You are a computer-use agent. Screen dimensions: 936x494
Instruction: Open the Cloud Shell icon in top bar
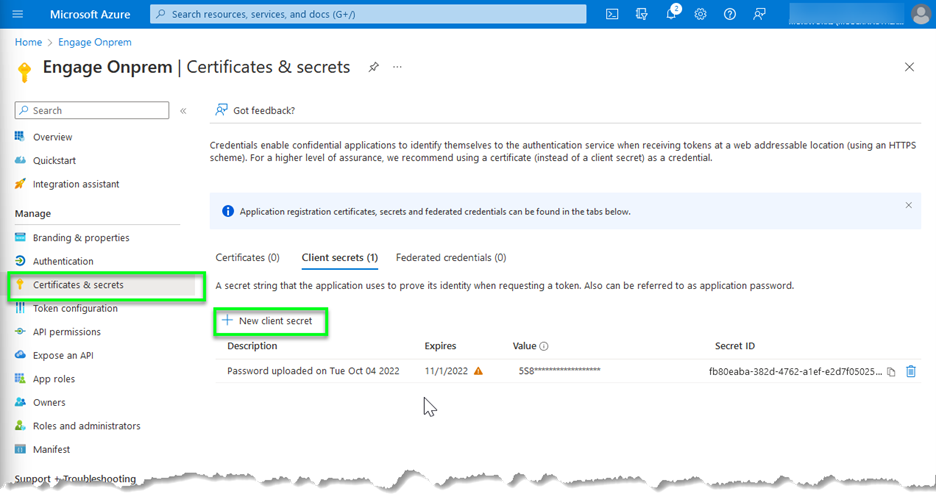click(x=612, y=14)
